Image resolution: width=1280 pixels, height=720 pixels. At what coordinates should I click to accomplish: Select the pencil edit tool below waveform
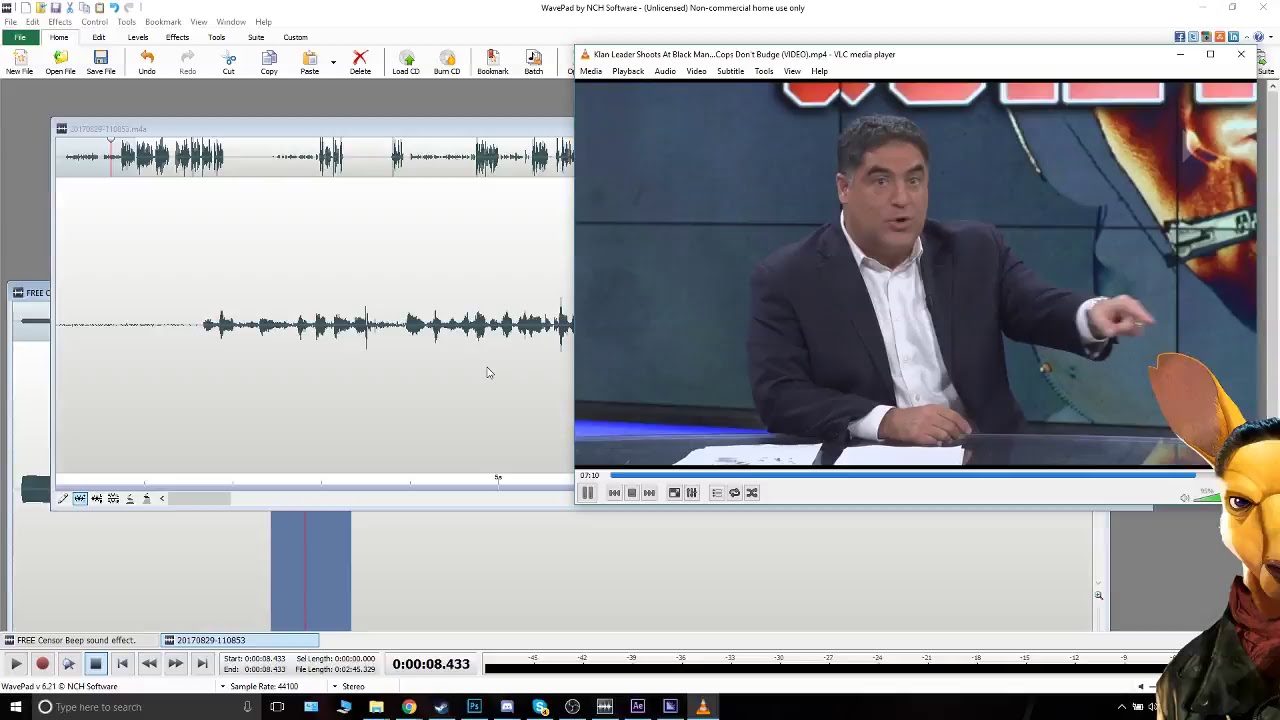(x=62, y=498)
